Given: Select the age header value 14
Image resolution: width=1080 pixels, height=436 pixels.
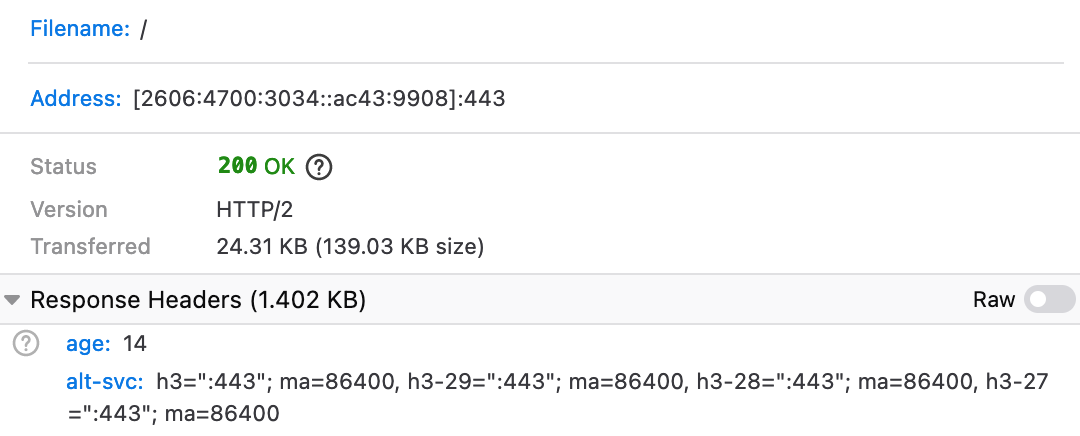Looking at the screenshot, I should [135, 345].
